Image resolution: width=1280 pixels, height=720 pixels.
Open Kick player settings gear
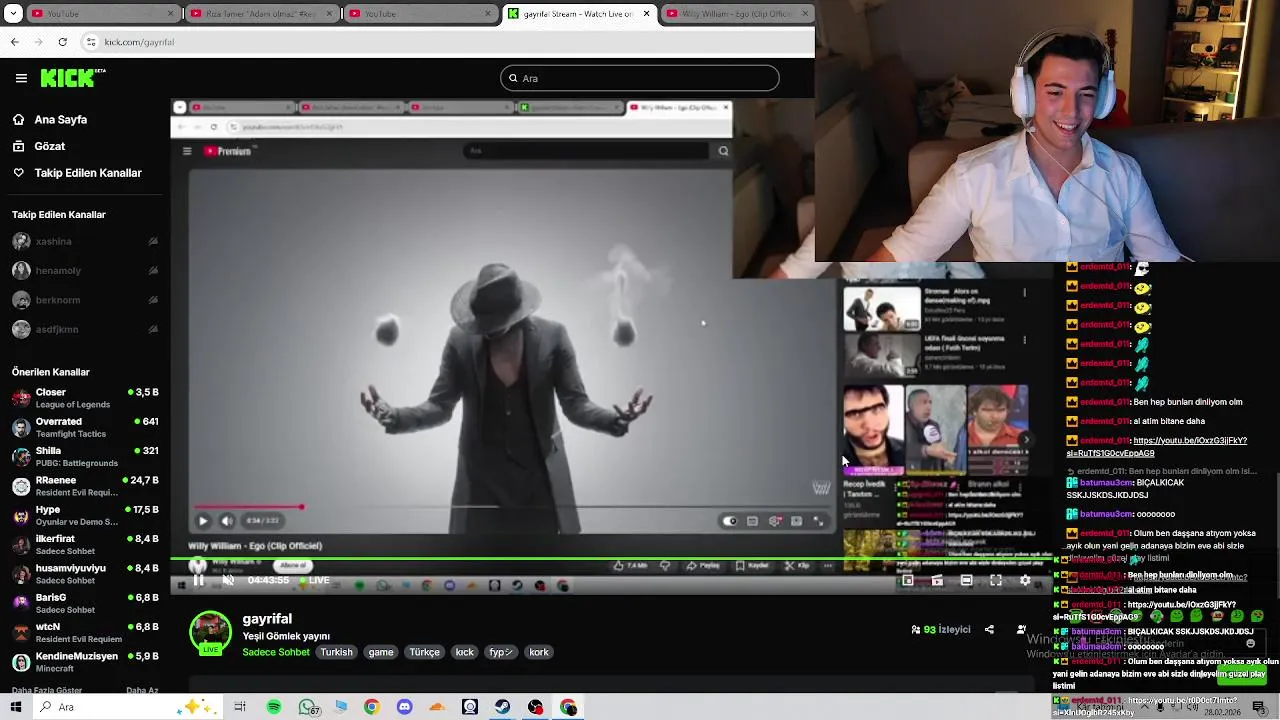tap(1025, 580)
